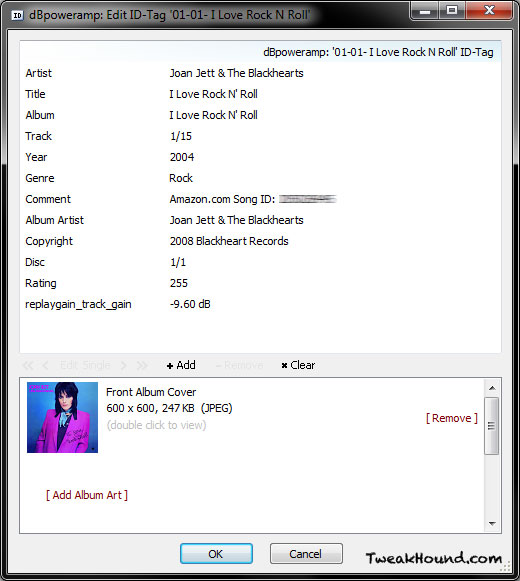Image resolution: width=520 pixels, height=581 pixels.
Task: Close the Edit ID-Tag window
Action: [489, 11]
